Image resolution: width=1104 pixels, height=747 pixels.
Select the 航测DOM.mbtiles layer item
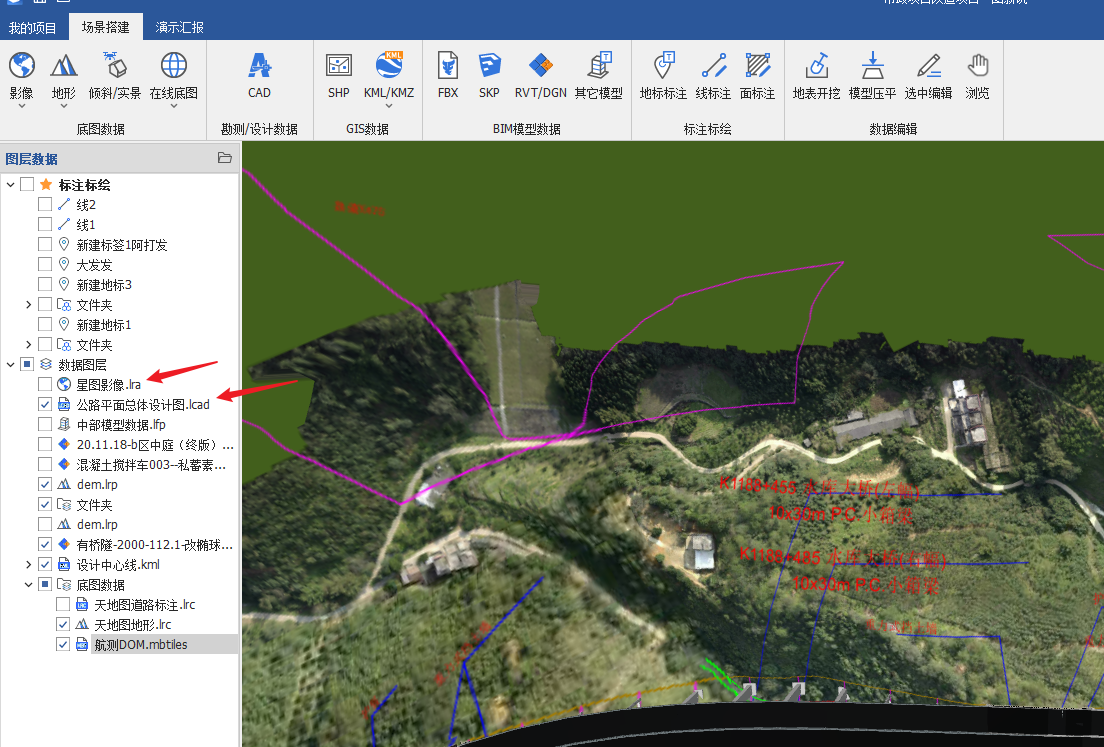[140, 645]
